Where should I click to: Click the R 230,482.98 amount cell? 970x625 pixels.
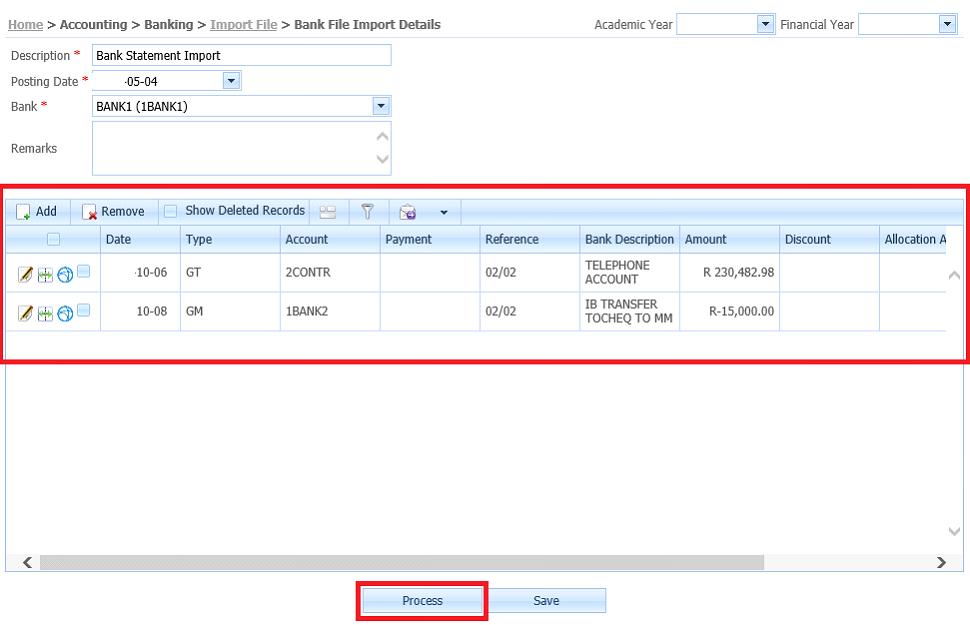tap(729, 272)
